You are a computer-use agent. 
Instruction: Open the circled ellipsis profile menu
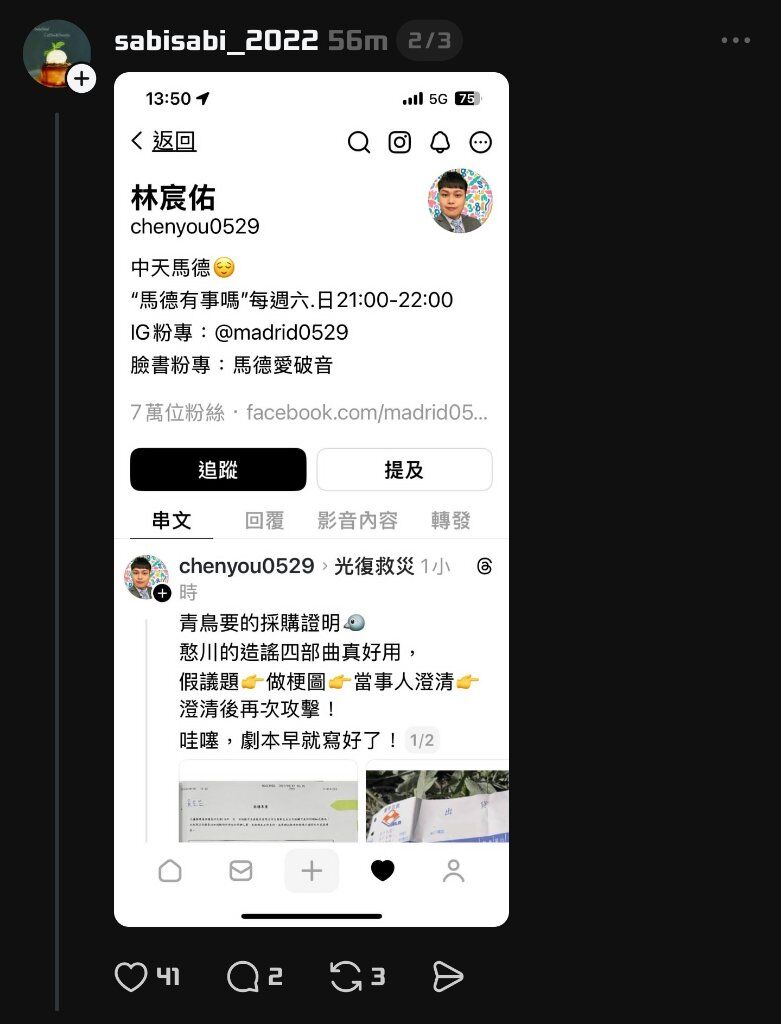pyautogui.click(x=481, y=142)
